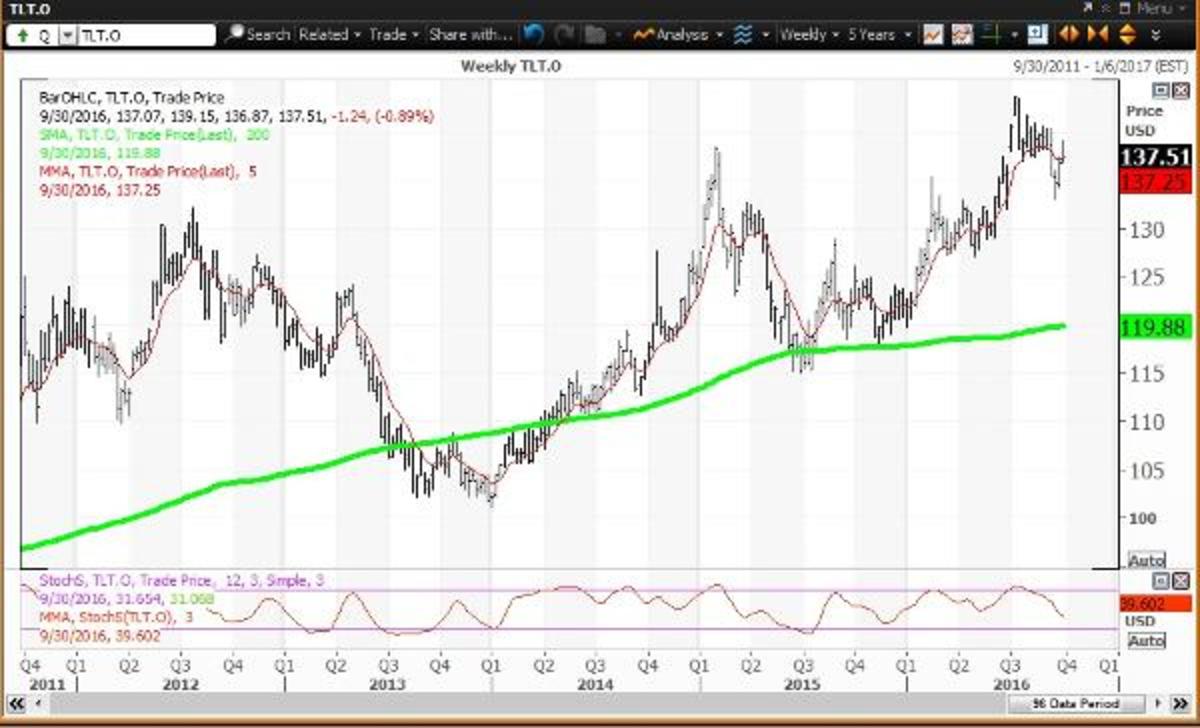Toggle Auto scale on the stochastic panel
The height and width of the screenshot is (728, 1200).
[x=1146, y=640]
